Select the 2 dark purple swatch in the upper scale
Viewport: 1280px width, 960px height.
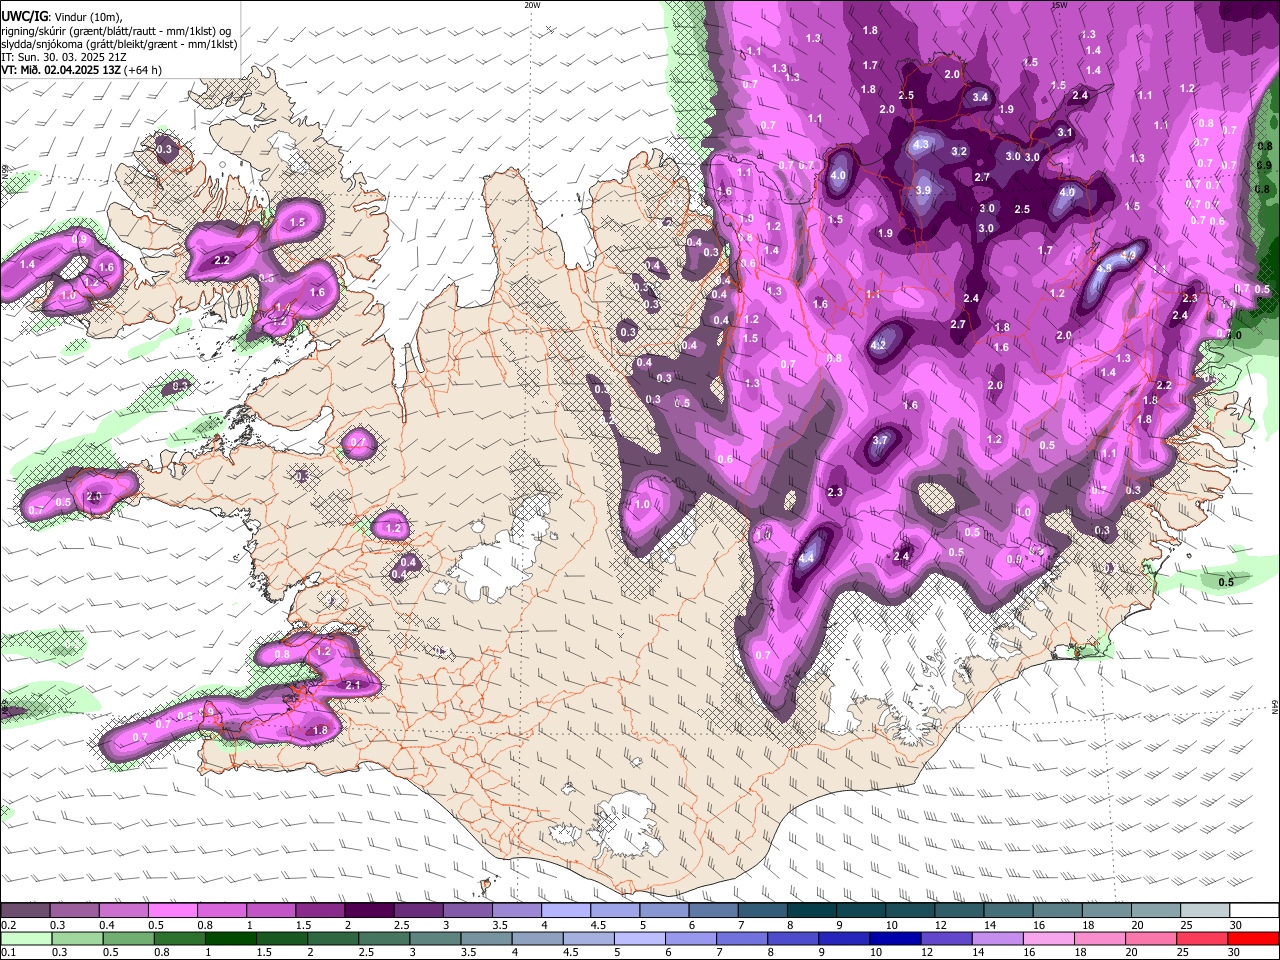[x=369, y=911]
